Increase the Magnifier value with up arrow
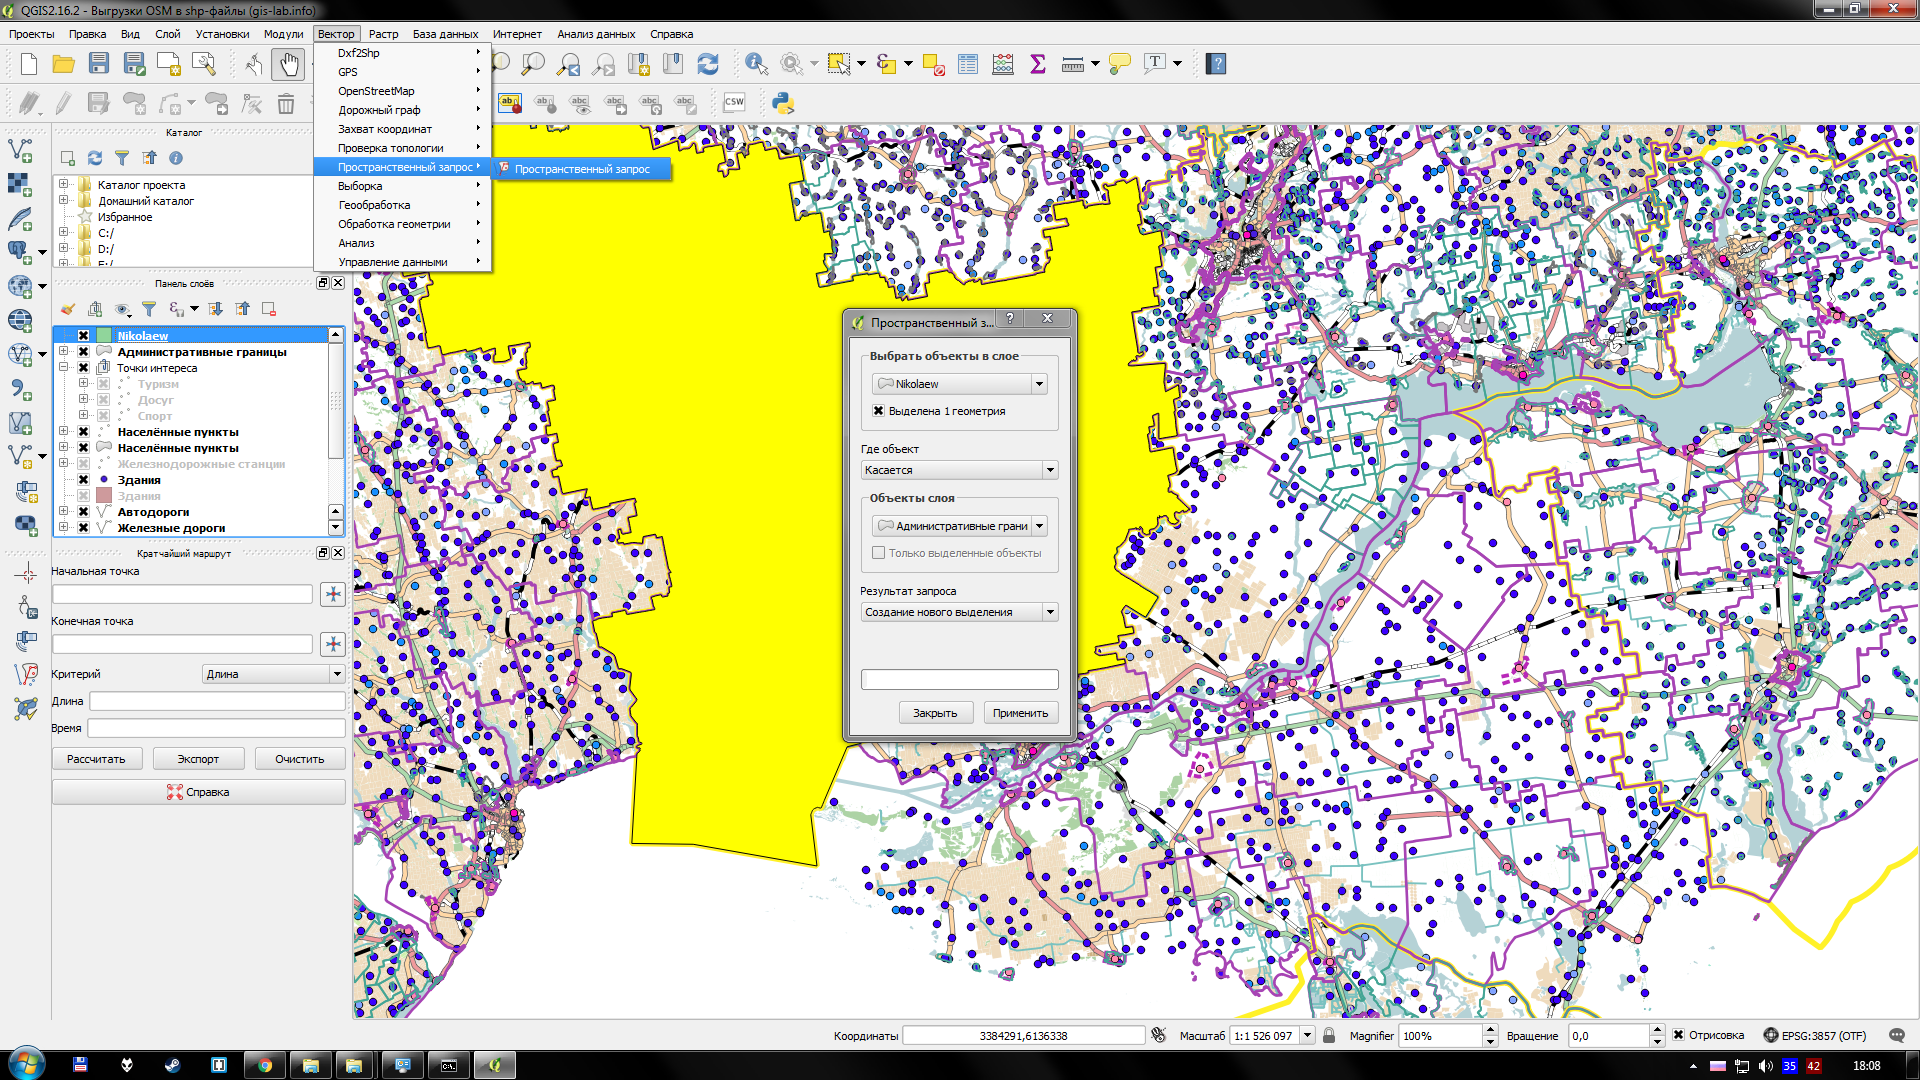The image size is (1920, 1080). pos(1490,1031)
